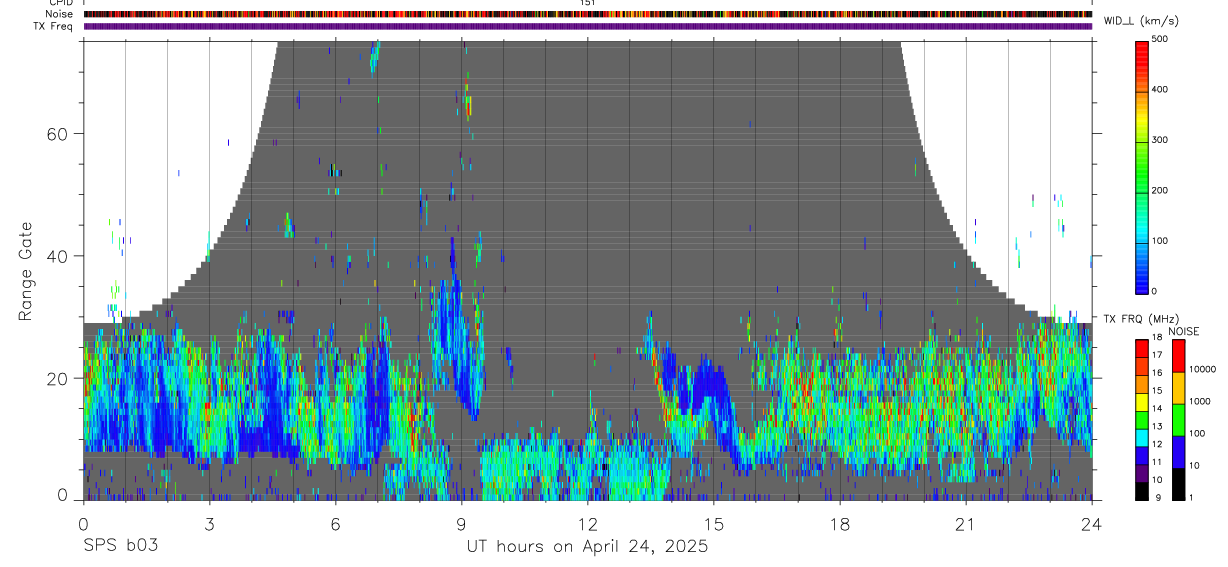This screenshot has height=567, width=1228.
Task: Click the 'Noise' row label at top left
Action: (59, 14)
